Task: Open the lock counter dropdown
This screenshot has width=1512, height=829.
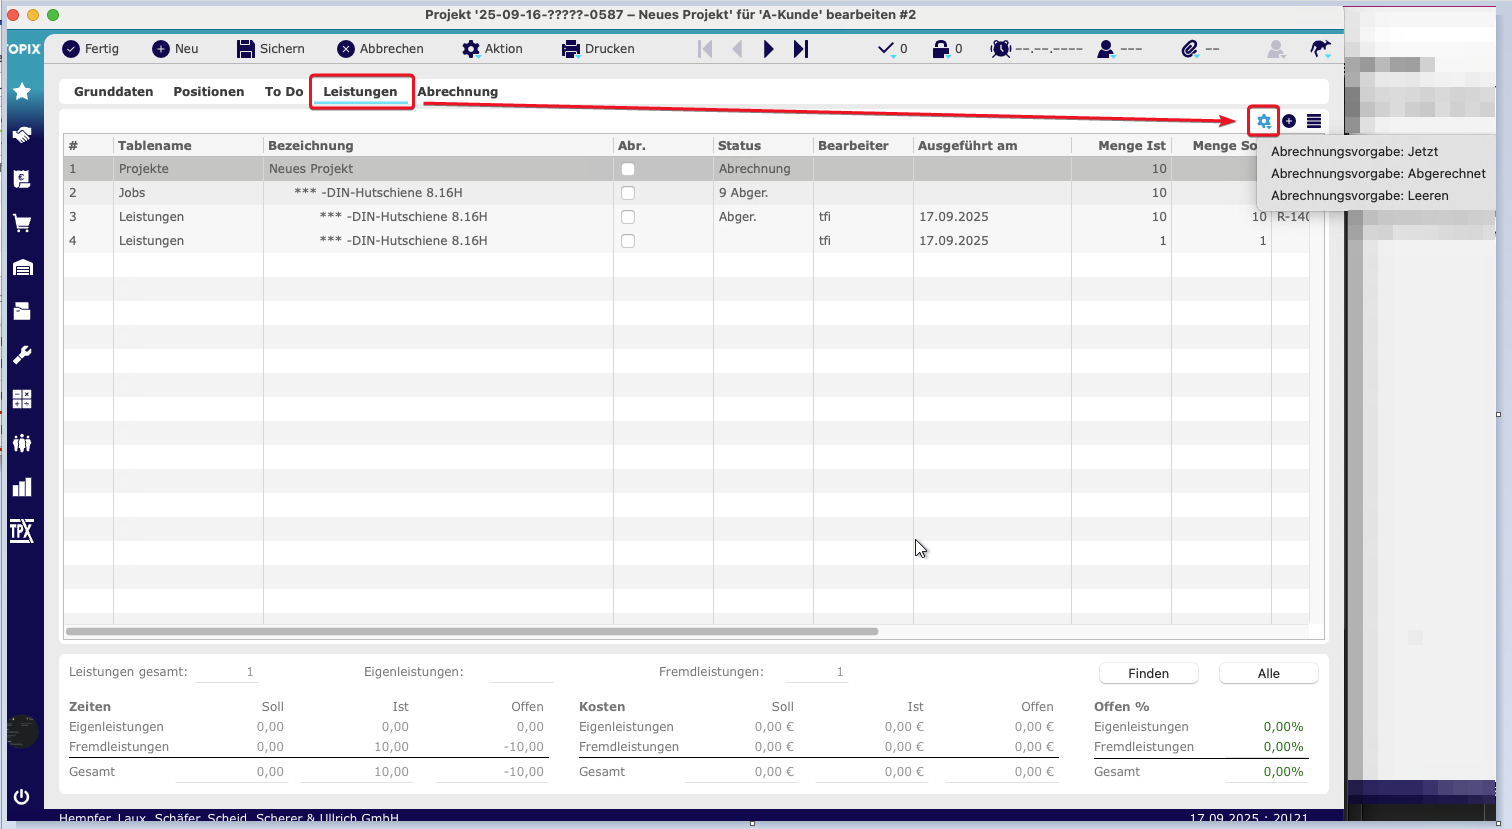Action: pos(947,49)
